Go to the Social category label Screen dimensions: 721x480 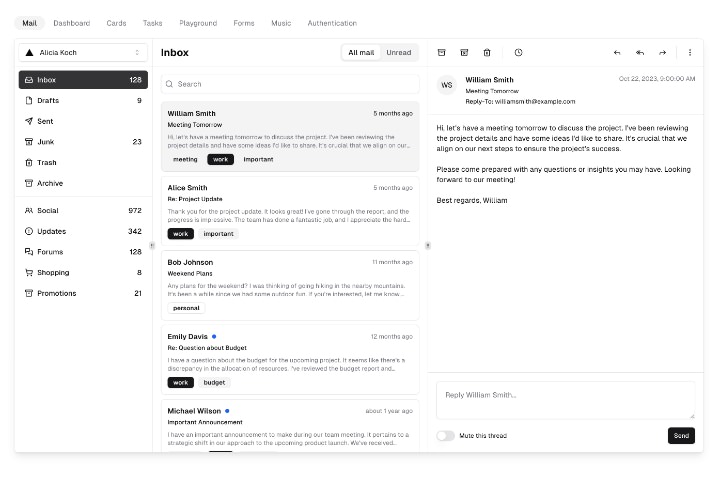(48, 210)
